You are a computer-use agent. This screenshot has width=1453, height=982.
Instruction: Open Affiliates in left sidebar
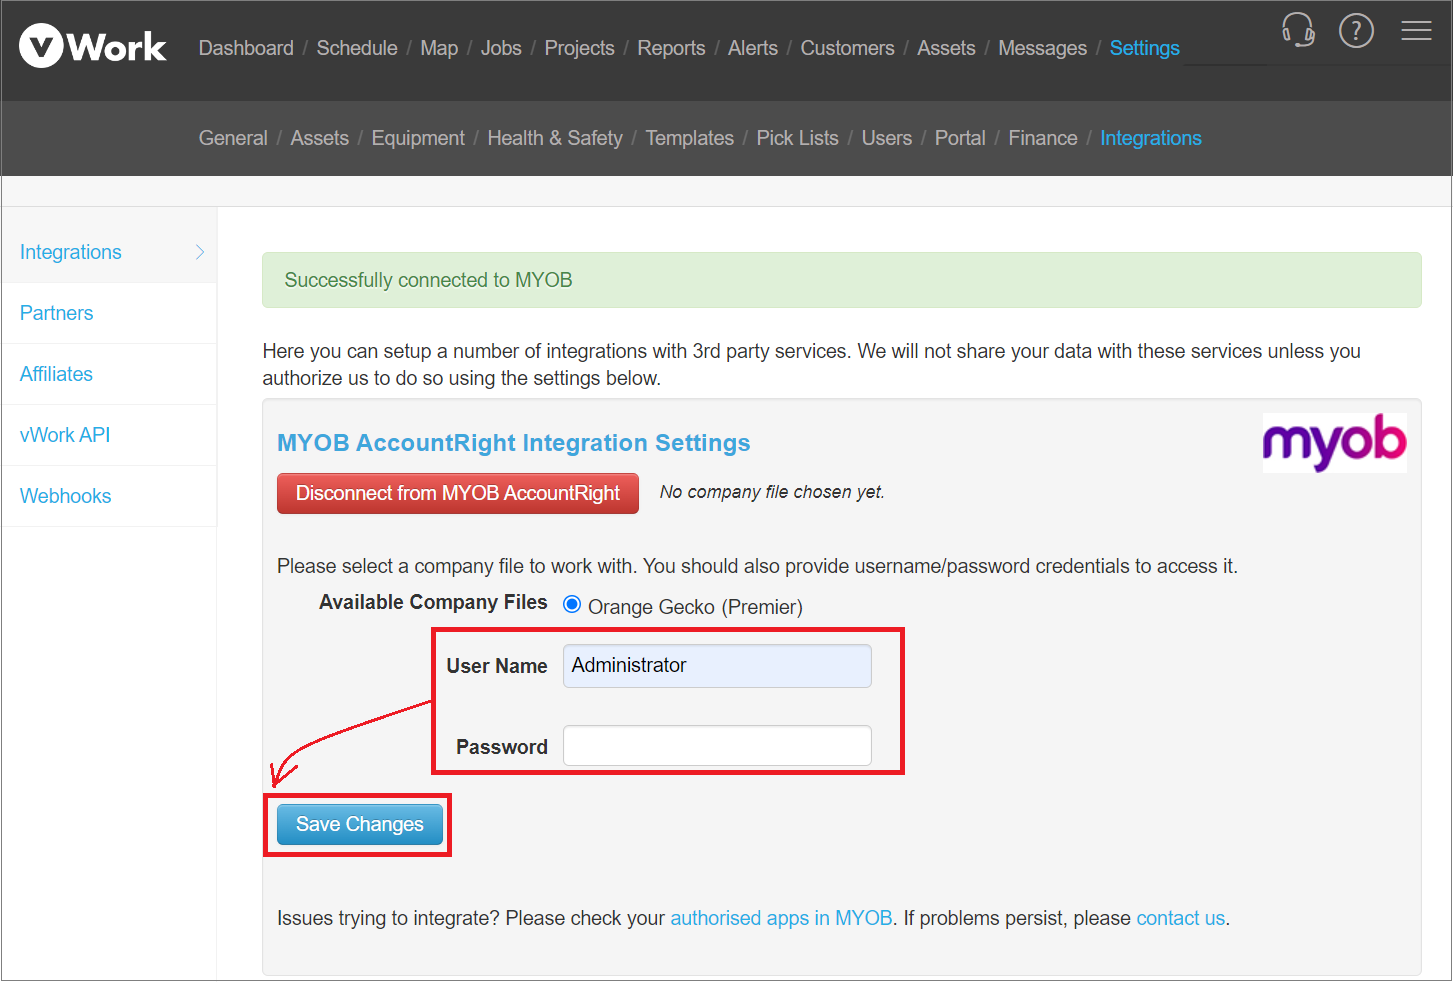click(x=109, y=374)
